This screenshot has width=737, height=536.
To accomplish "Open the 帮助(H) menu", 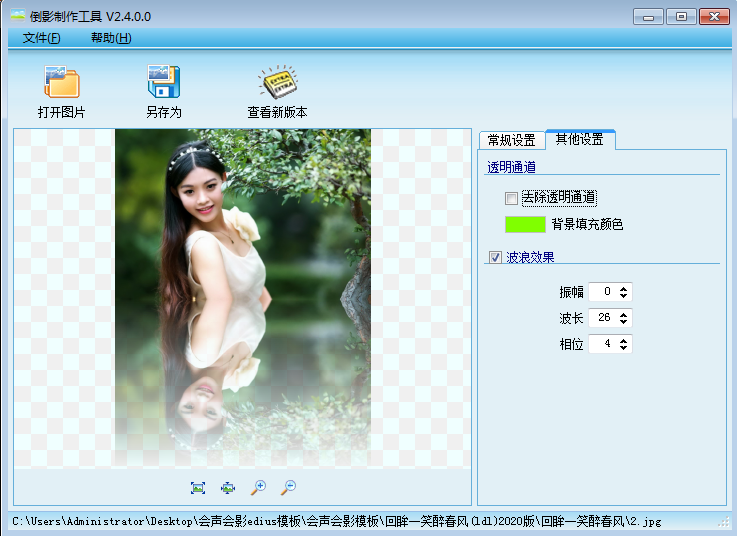I will click(110, 38).
